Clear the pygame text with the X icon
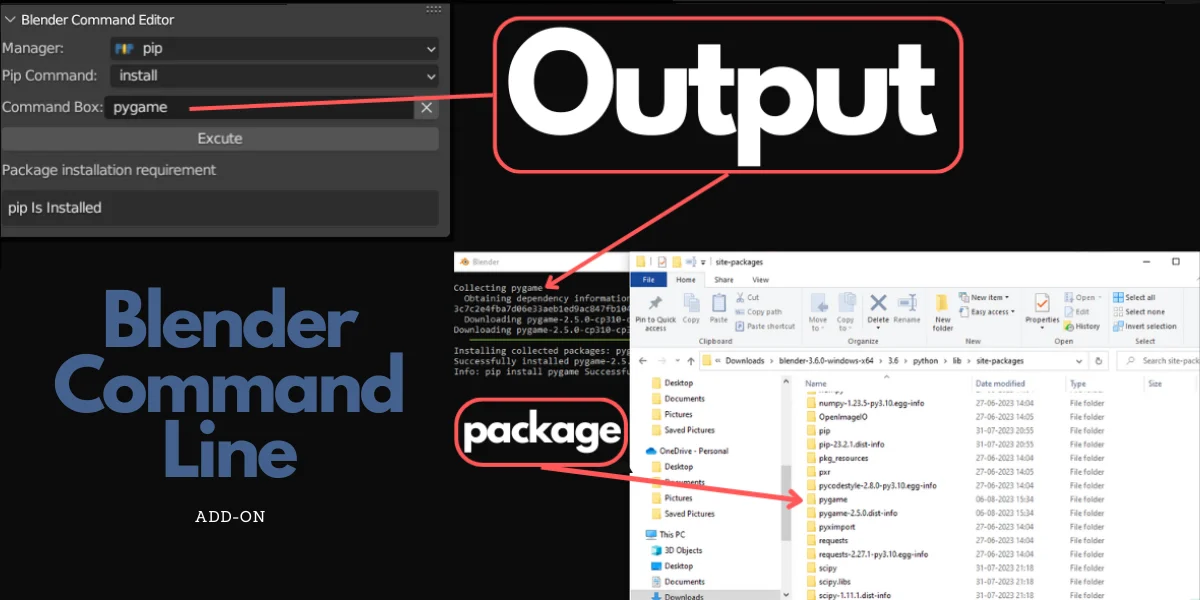Viewport: 1200px width, 600px height. pos(425,107)
